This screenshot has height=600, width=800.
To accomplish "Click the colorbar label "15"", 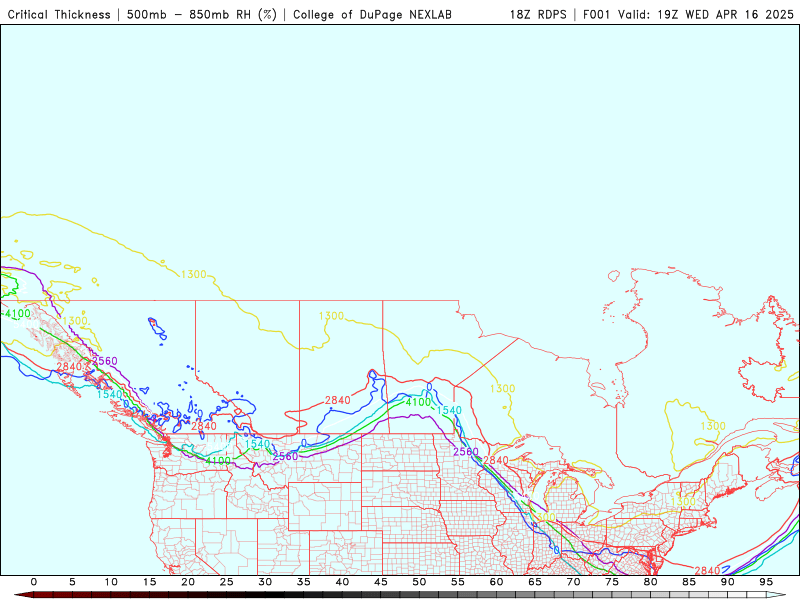I will click(x=149, y=582).
